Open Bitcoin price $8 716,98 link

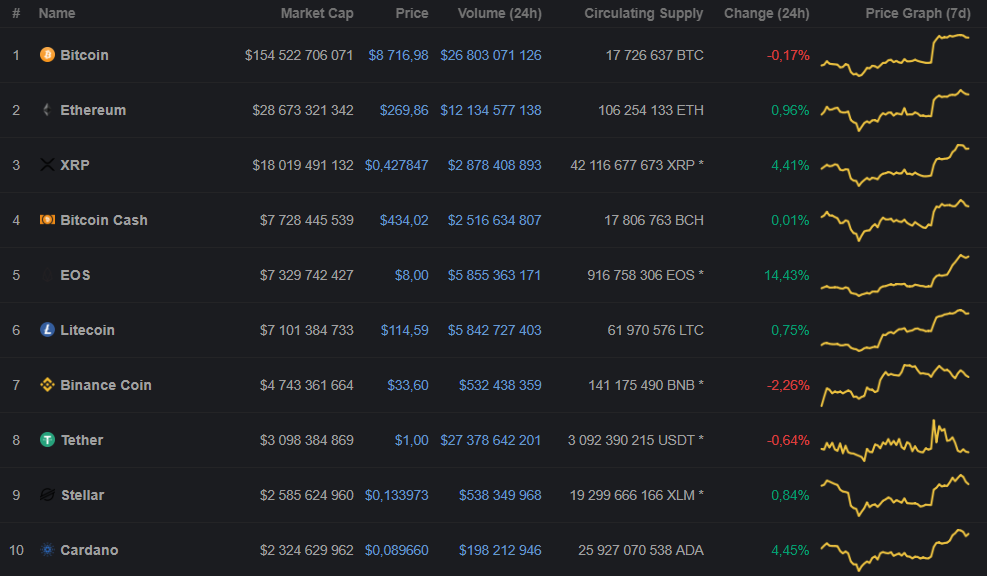pos(398,55)
